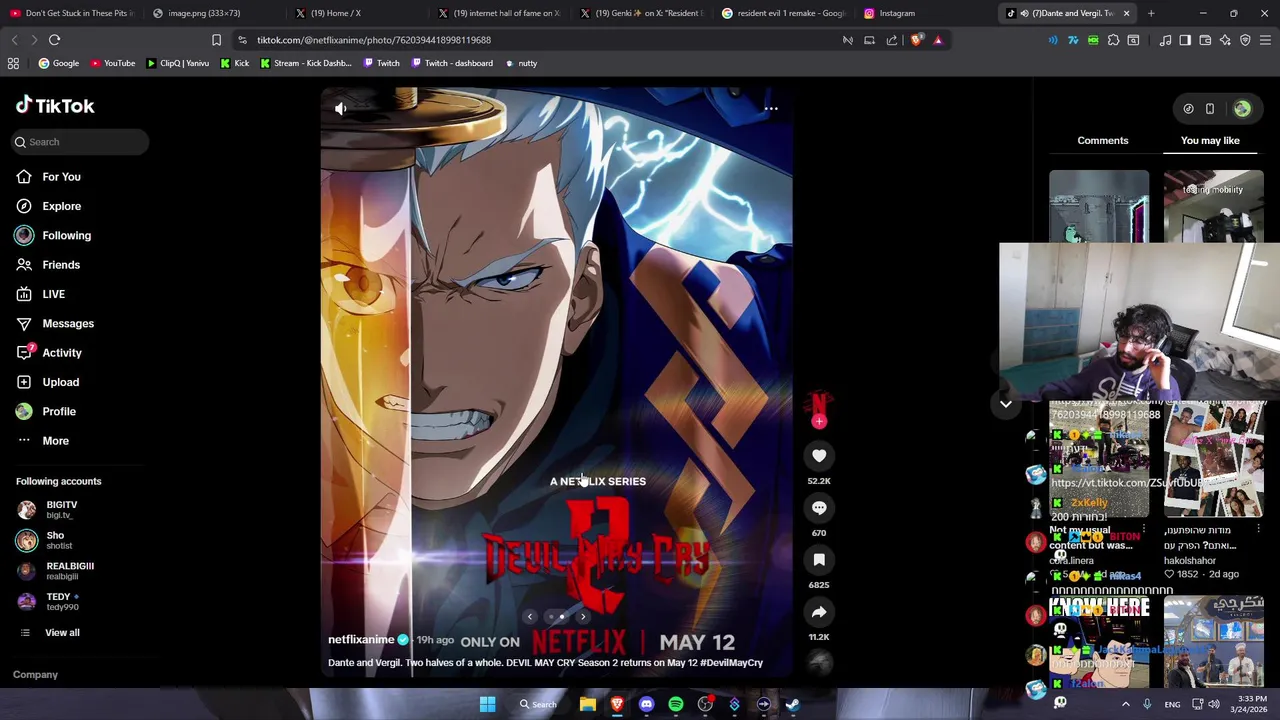Open the #DevilMayCry hashtag
The height and width of the screenshot is (720, 1280).
(731, 663)
